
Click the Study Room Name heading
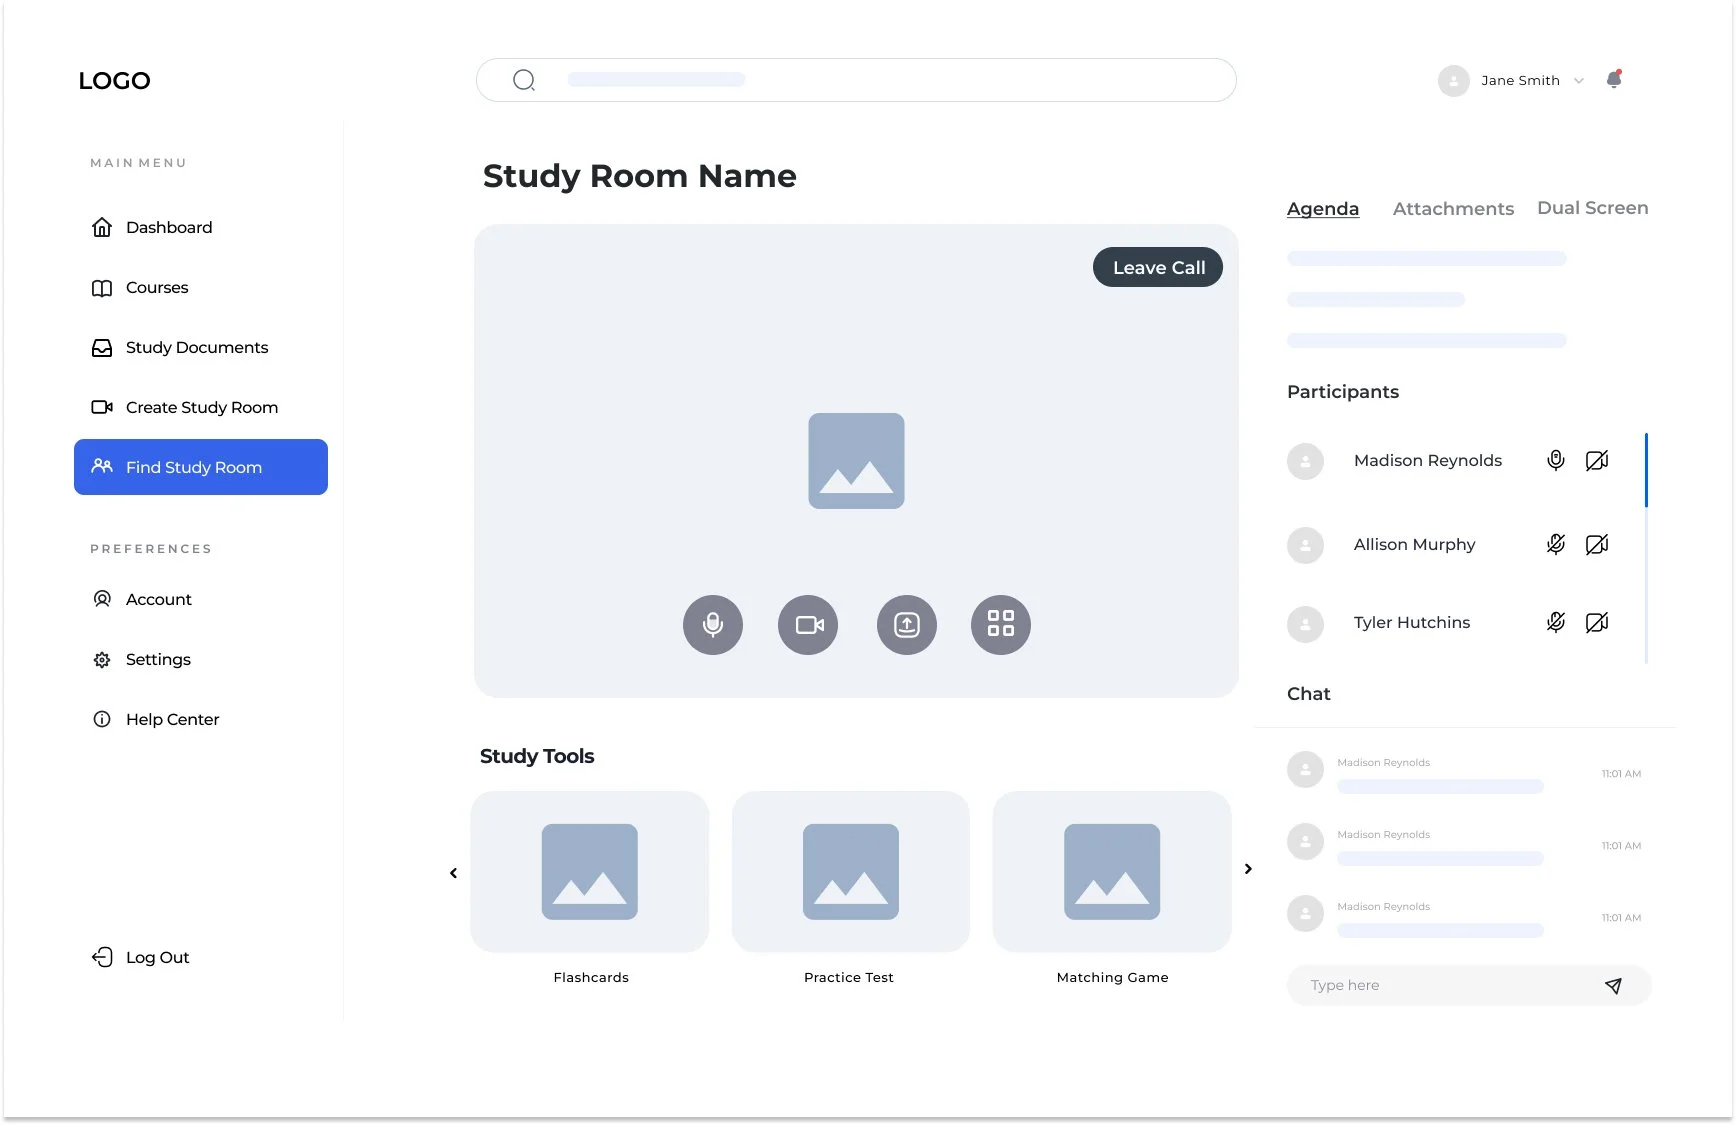coord(640,176)
